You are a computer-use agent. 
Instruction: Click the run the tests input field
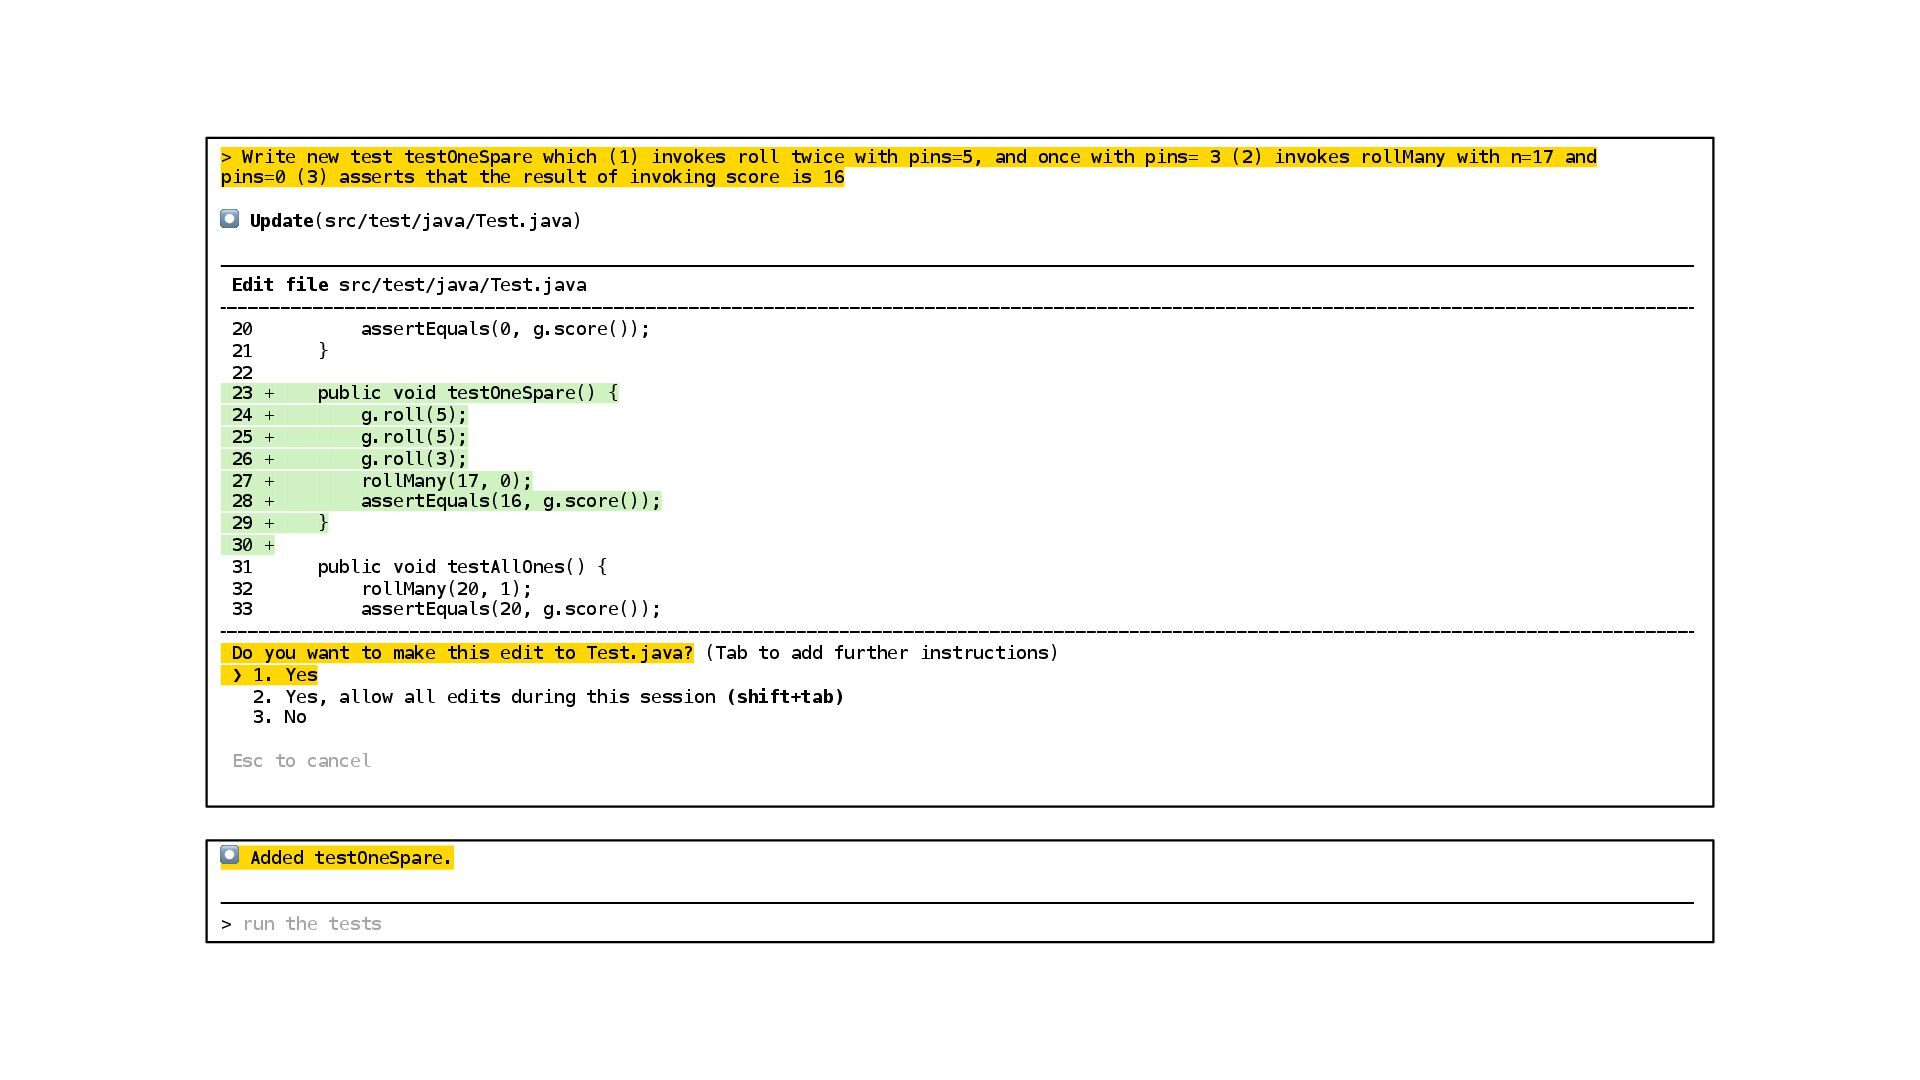[312, 924]
